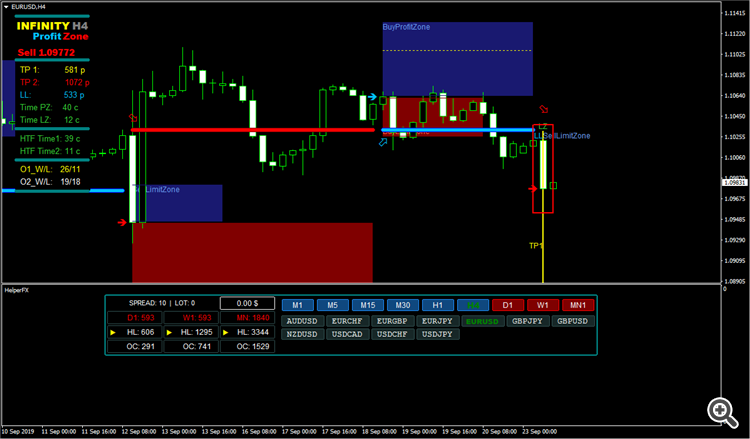
Task: Click the Sell 1.09772 signal label
Action: click(46, 53)
